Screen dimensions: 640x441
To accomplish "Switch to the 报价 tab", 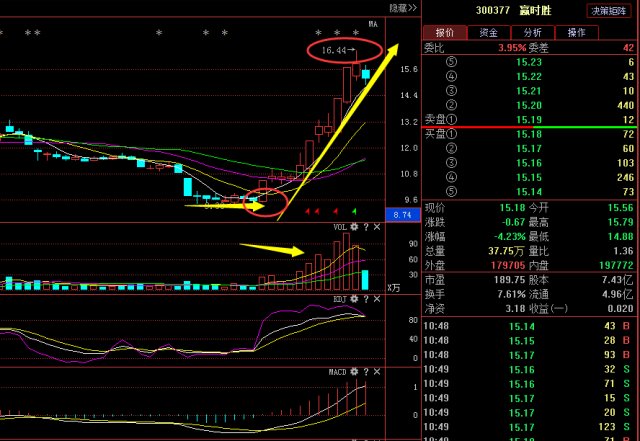I will [x=445, y=33].
